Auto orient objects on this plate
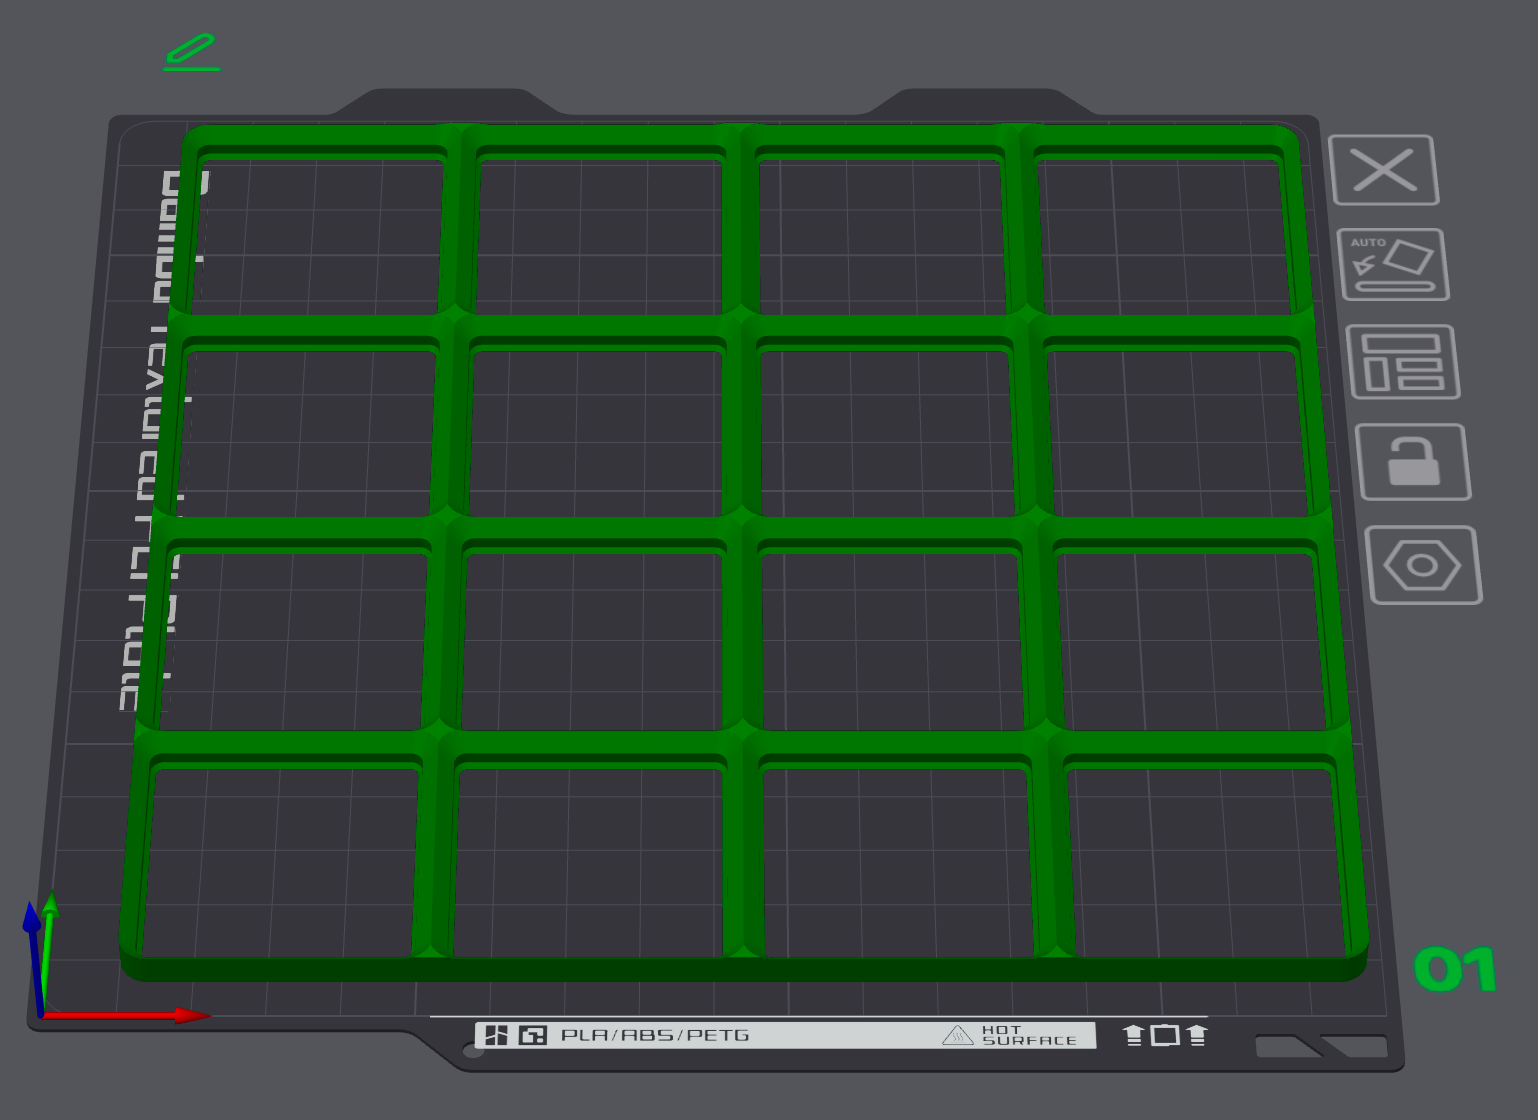The width and height of the screenshot is (1538, 1120). [1393, 265]
